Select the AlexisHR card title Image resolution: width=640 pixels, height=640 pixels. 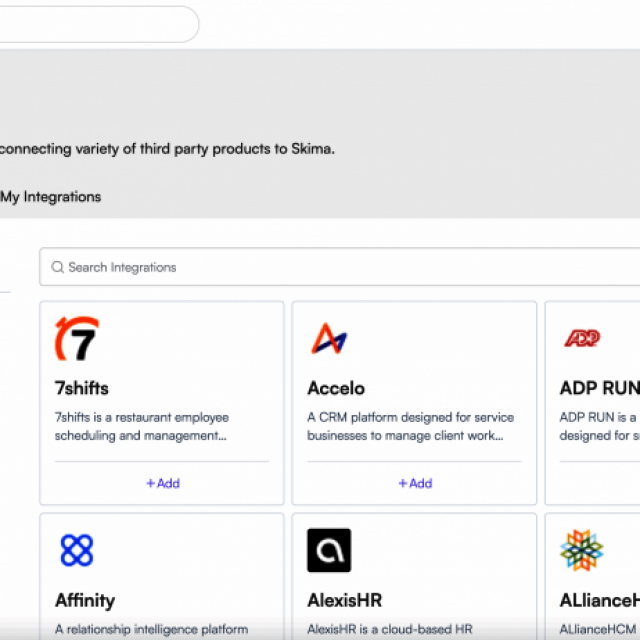(344, 600)
